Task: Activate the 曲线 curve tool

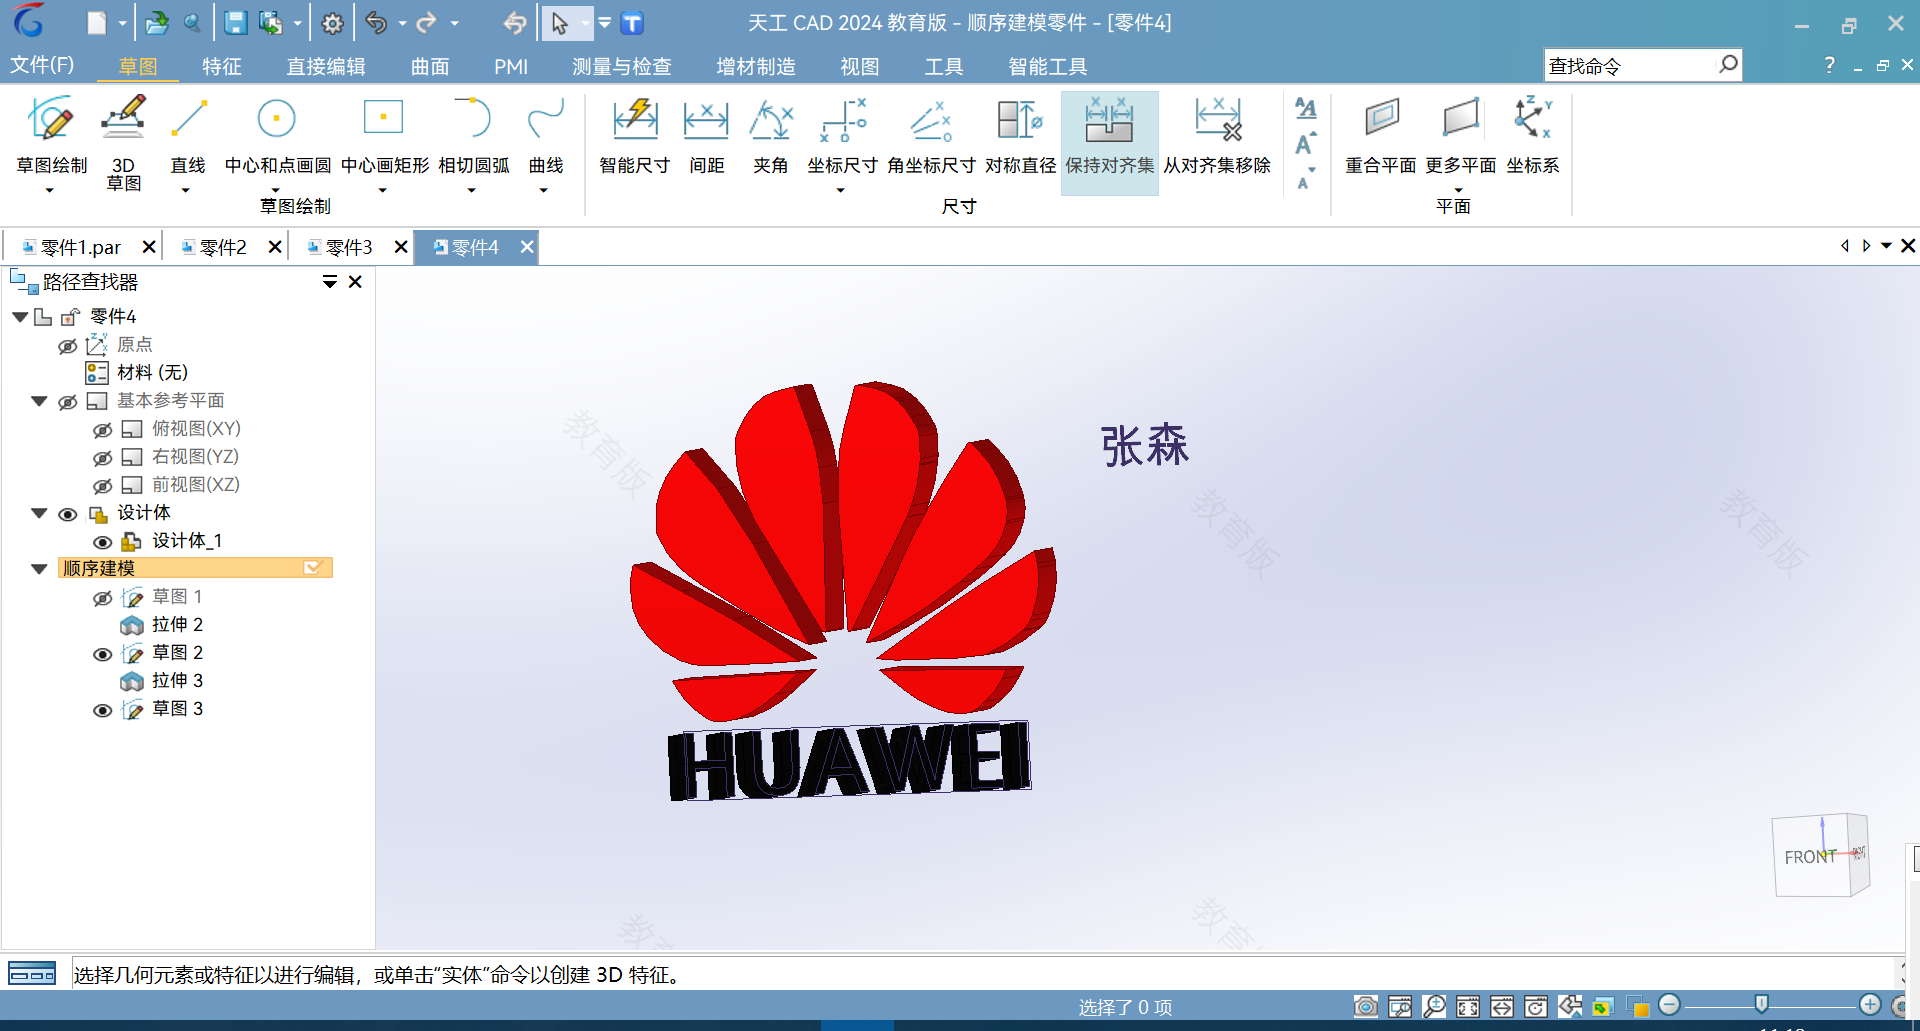Action: pyautogui.click(x=545, y=136)
